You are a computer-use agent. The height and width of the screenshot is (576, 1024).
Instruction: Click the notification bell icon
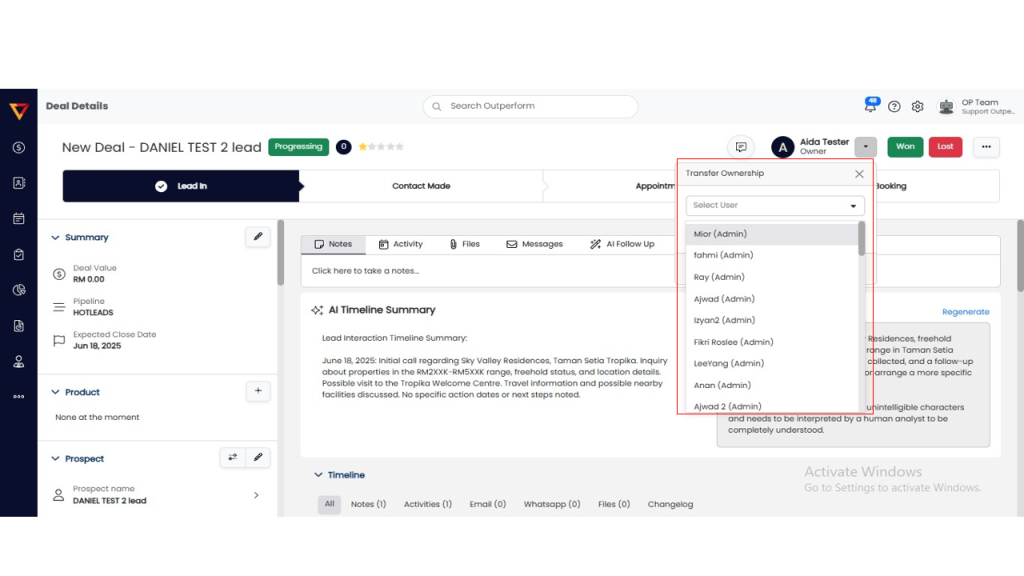tap(870, 106)
